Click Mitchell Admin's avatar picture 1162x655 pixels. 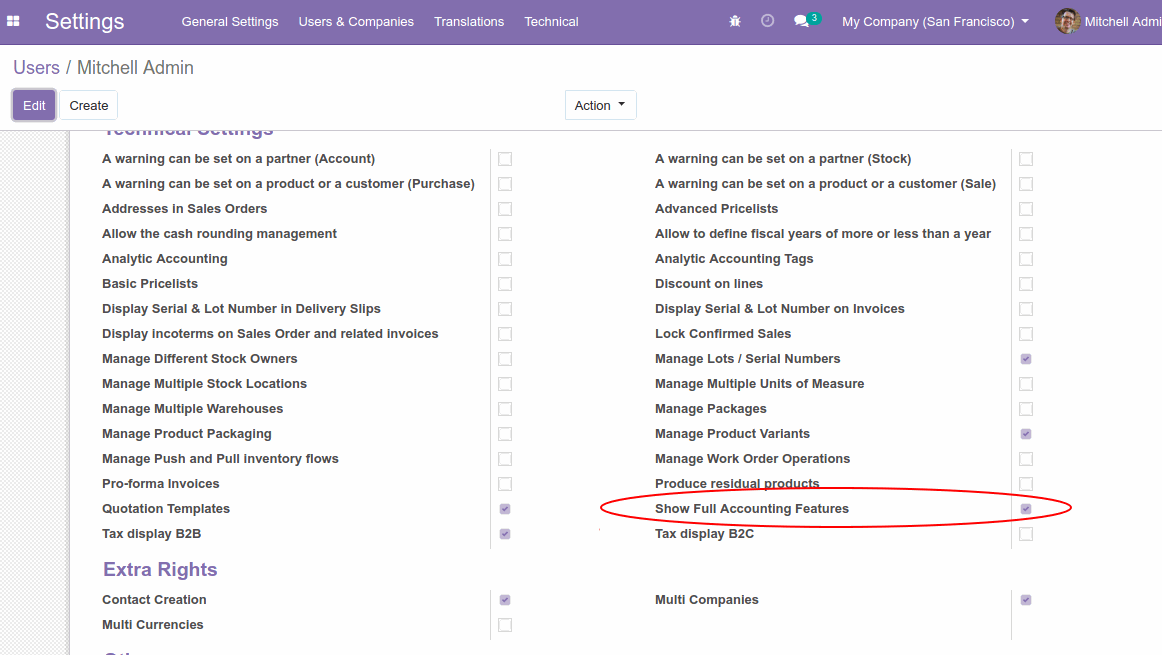(1067, 21)
